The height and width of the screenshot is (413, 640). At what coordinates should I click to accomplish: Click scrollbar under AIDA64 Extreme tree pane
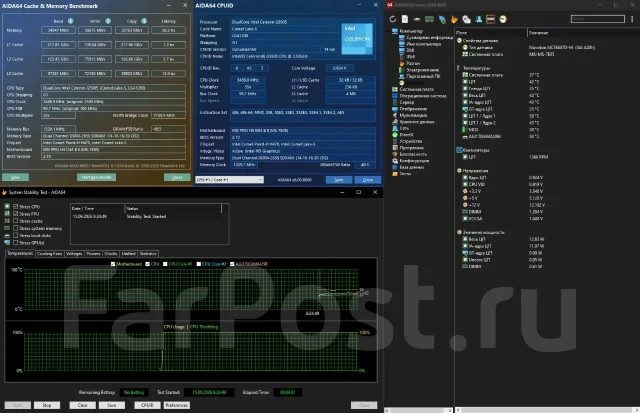[419, 410]
